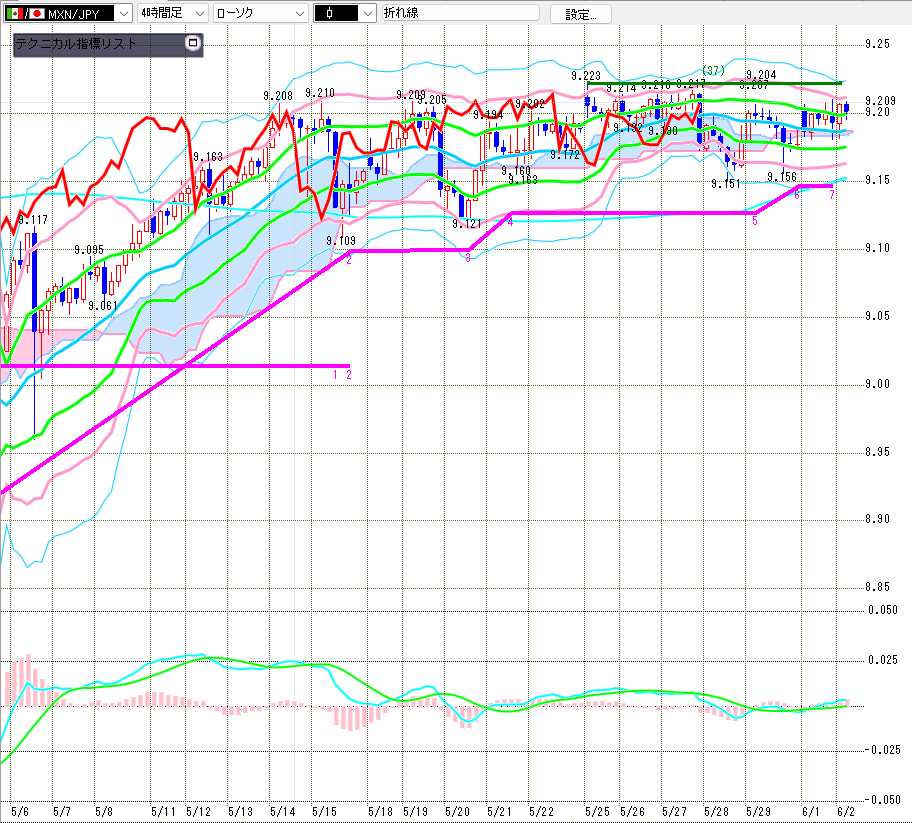912x823 pixels.
Task: Open the 設定... settings button
Action: click(x=580, y=14)
